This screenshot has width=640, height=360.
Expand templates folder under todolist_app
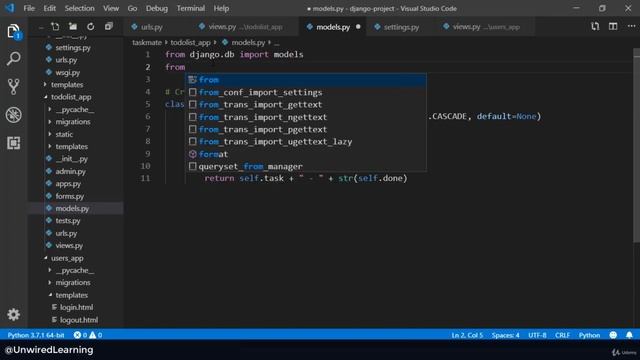[71, 147]
